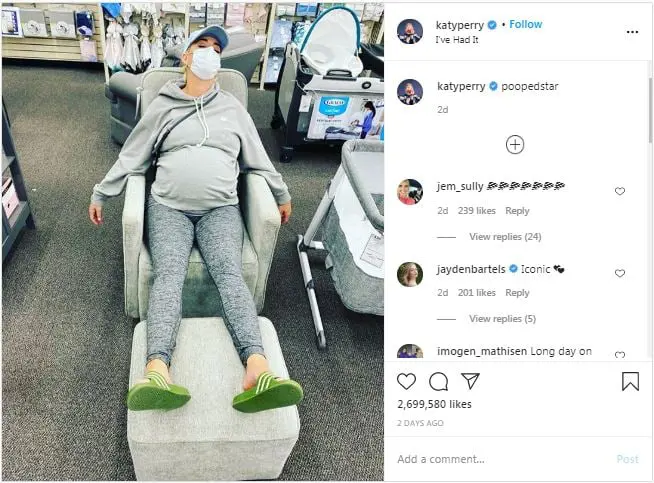The height and width of the screenshot is (483, 654).
Task: Like jem_sully's comment with the heart
Action: 620,191
